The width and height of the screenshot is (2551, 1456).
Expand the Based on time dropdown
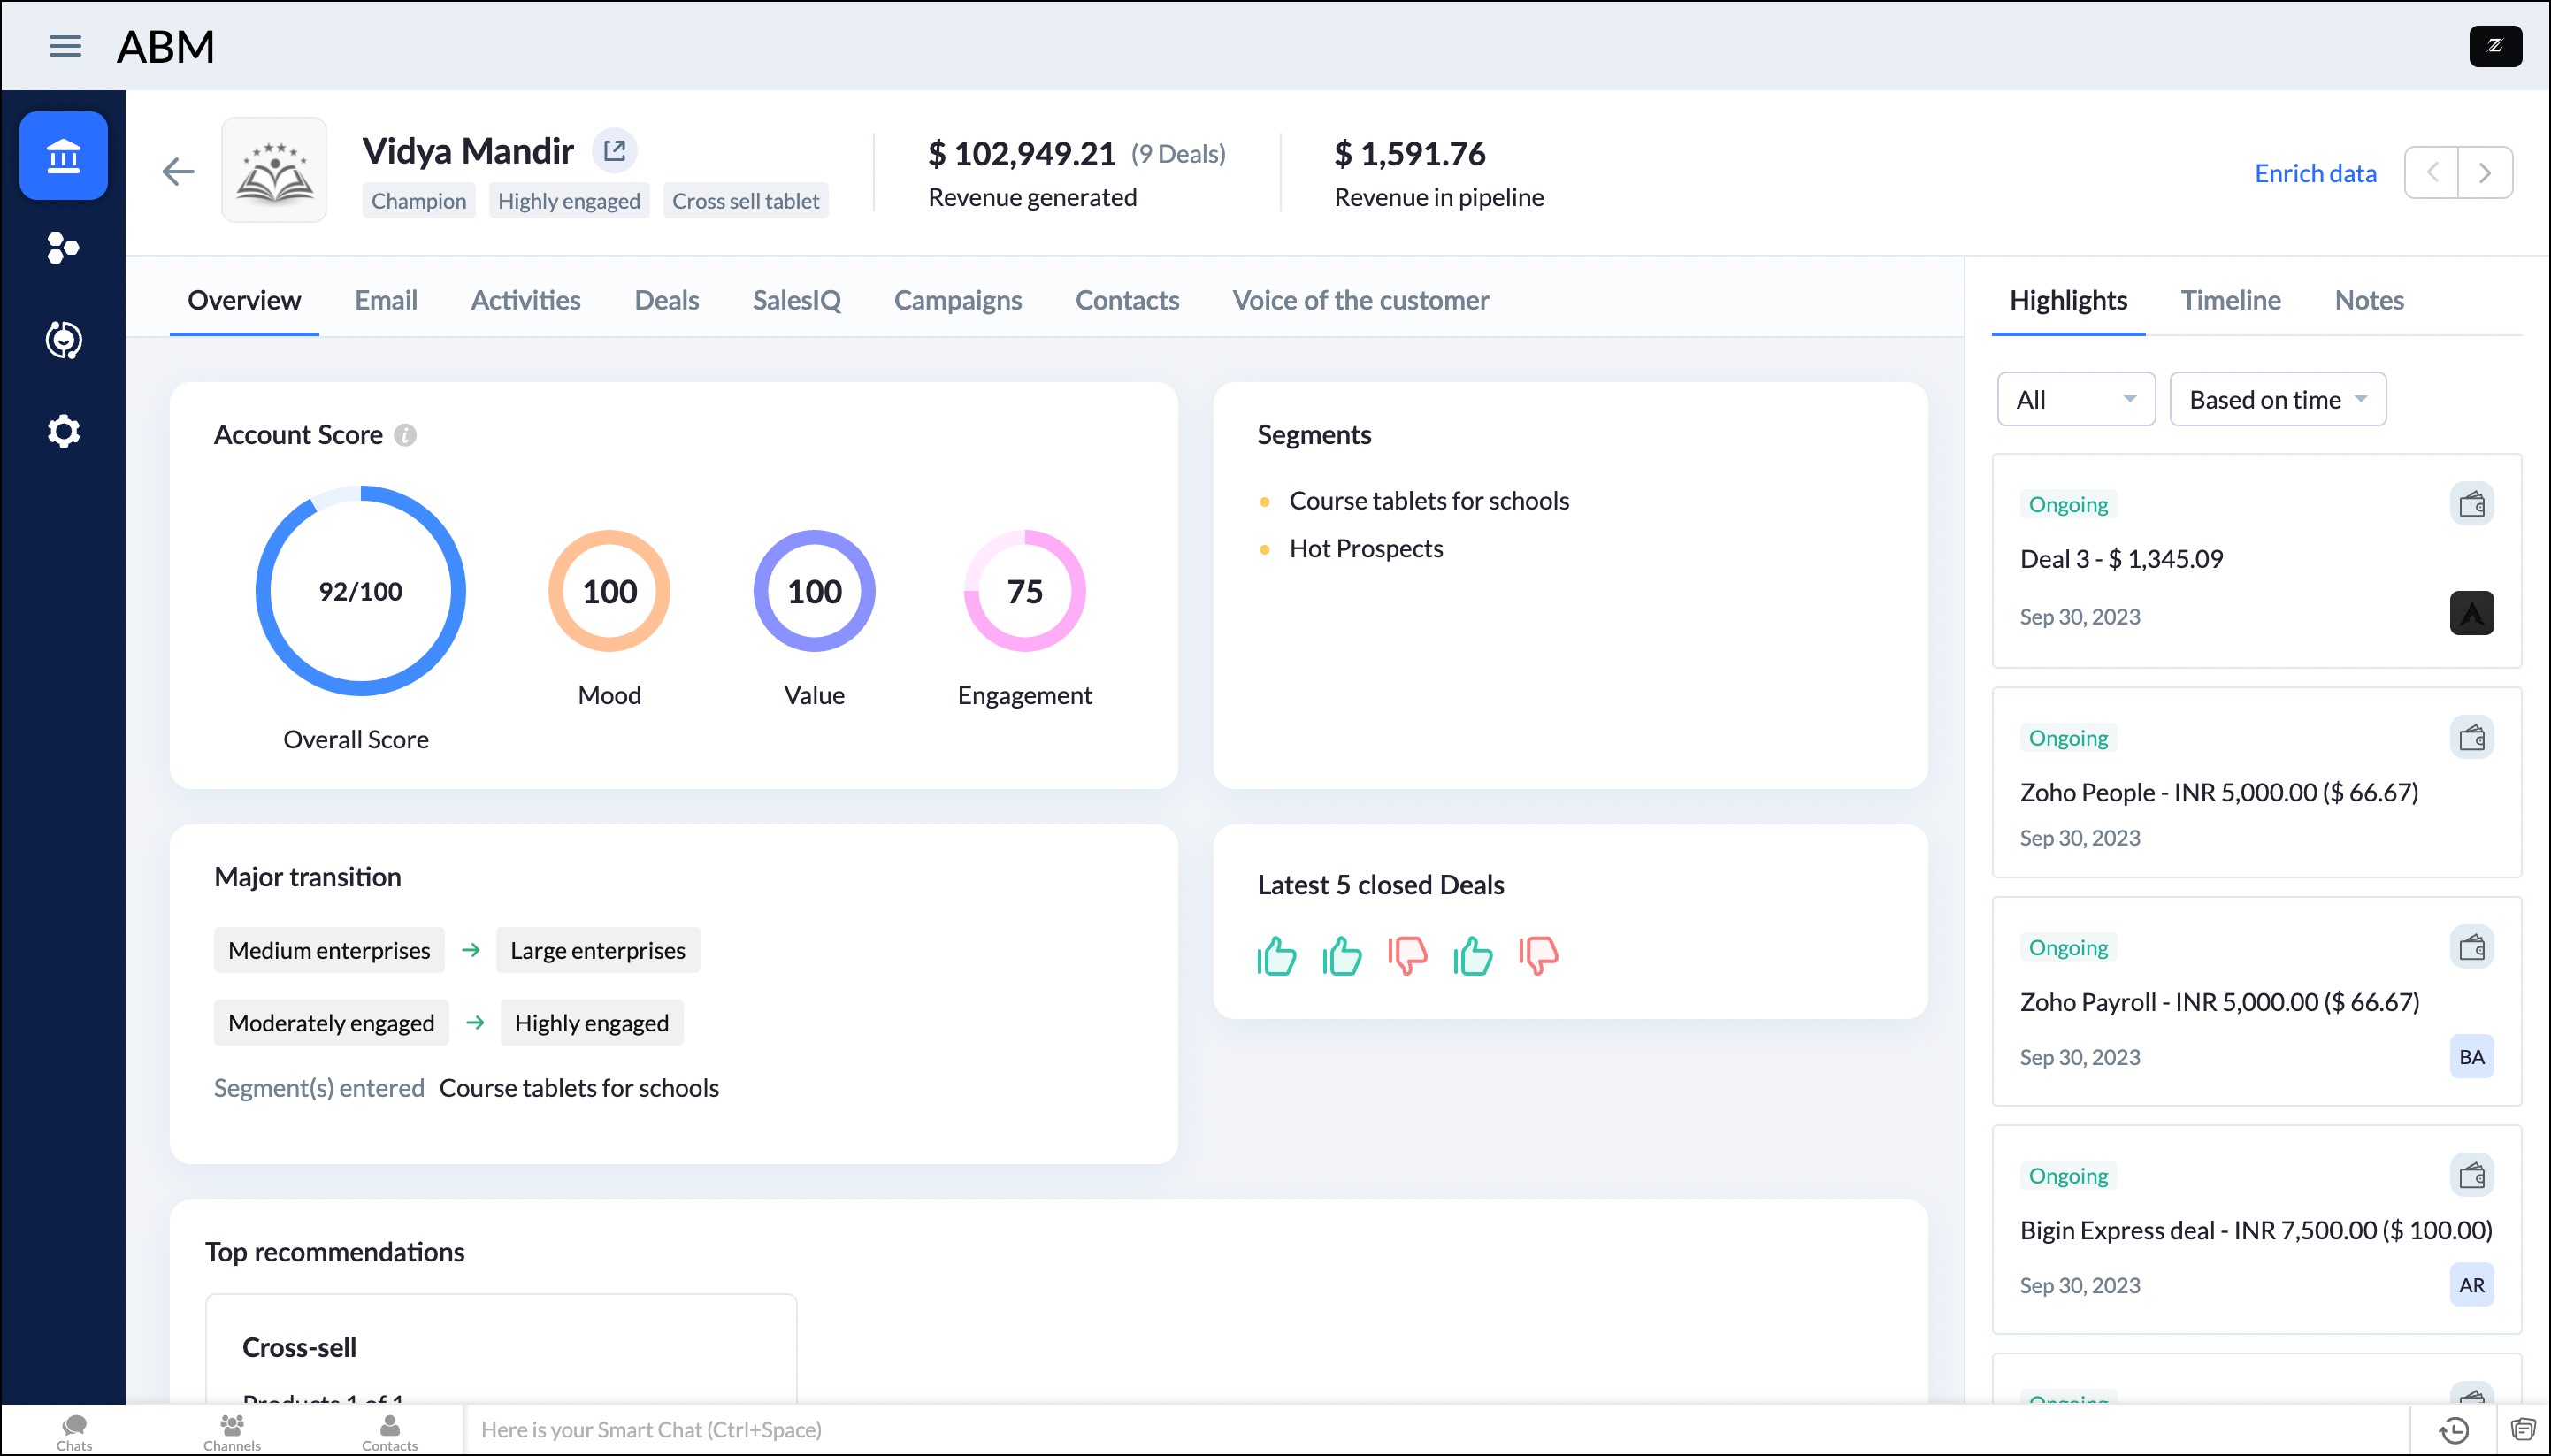(x=2277, y=400)
